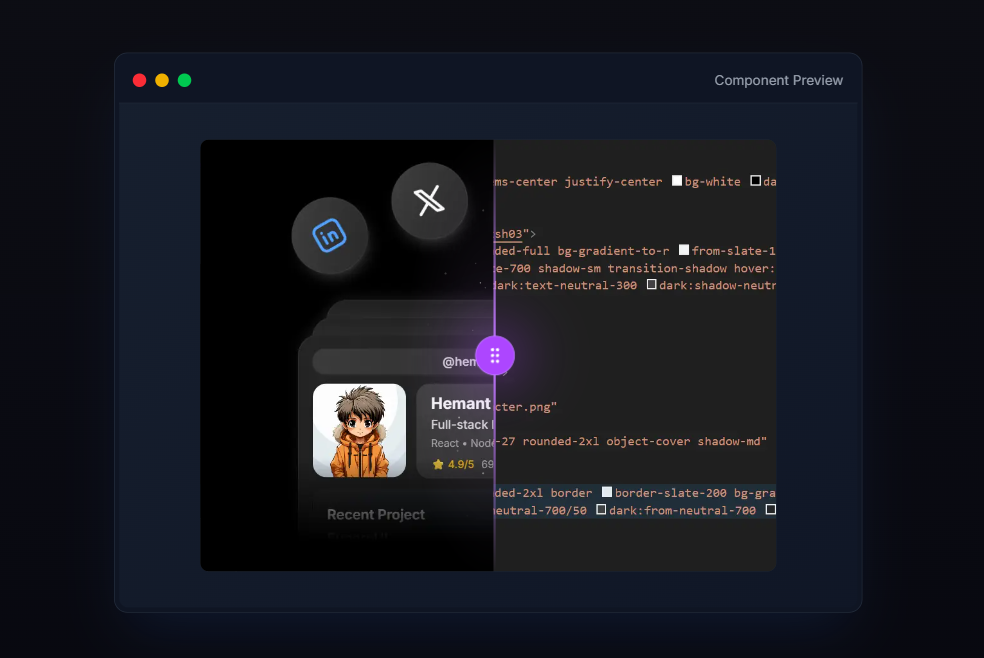Select the anime character avatar image
This screenshot has width=984, height=658.
tap(359, 431)
